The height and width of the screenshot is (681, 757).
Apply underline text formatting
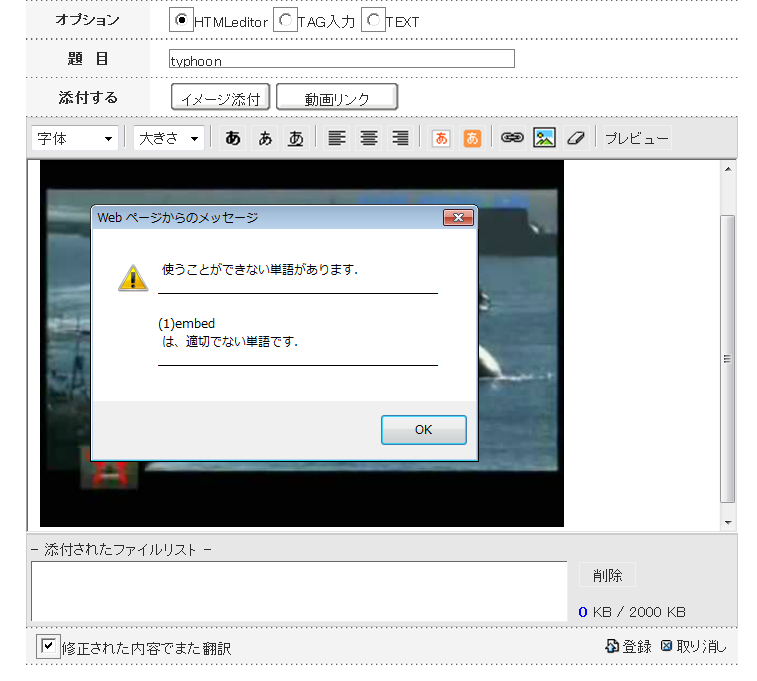[296, 139]
